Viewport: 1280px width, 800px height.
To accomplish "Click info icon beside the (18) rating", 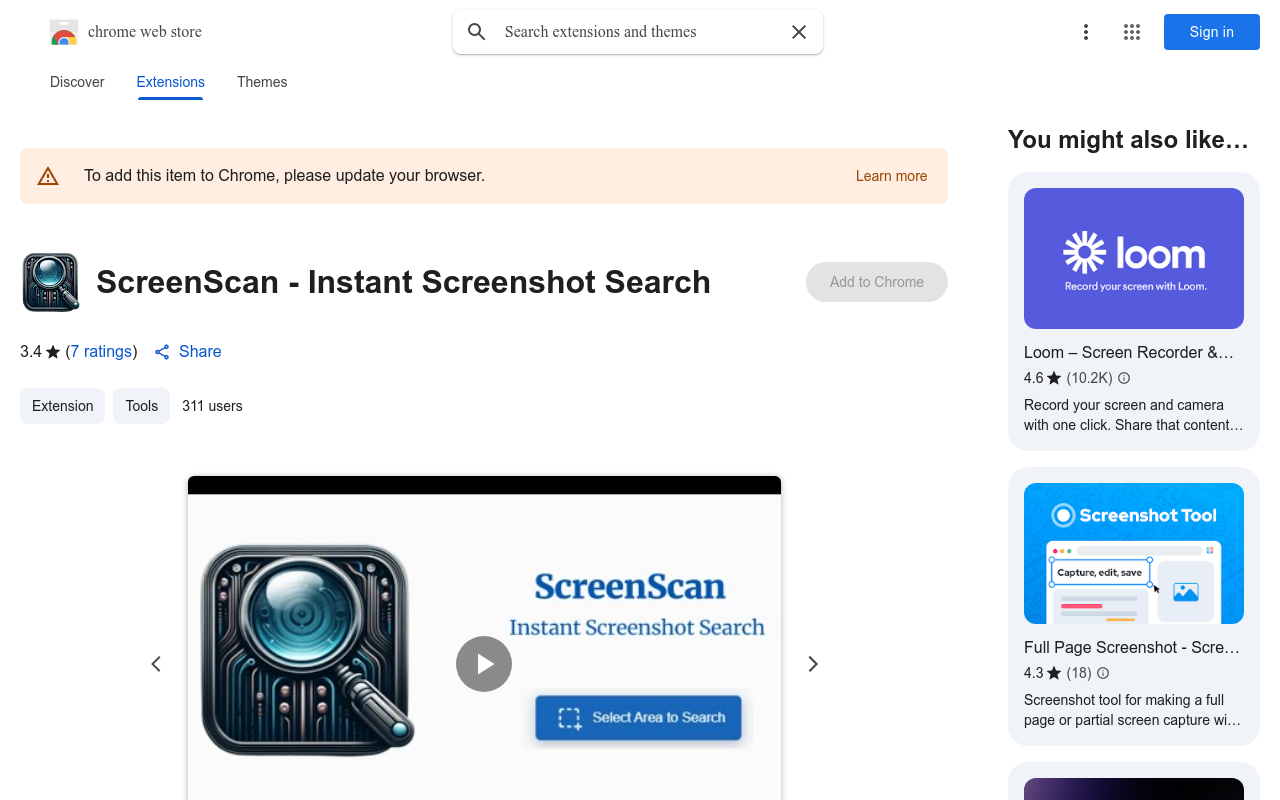I will point(1103,673).
